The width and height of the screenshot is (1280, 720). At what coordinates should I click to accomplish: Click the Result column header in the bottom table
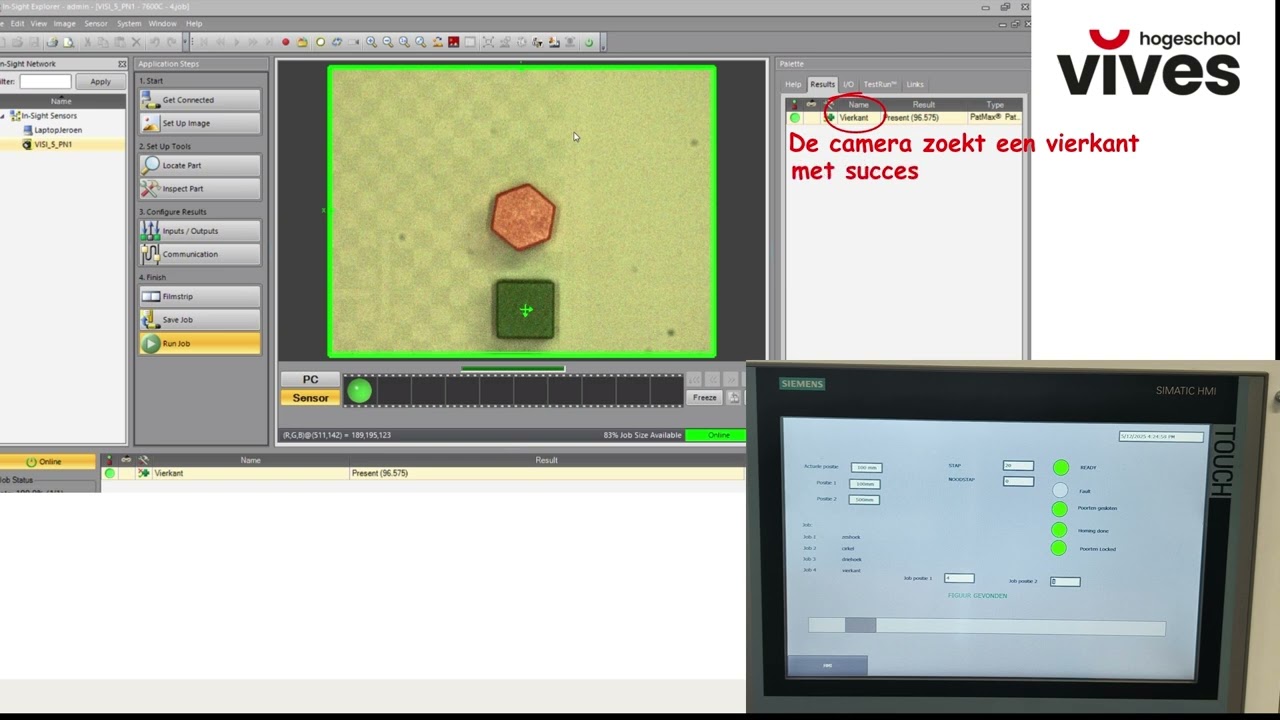pyautogui.click(x=546, y=460)
